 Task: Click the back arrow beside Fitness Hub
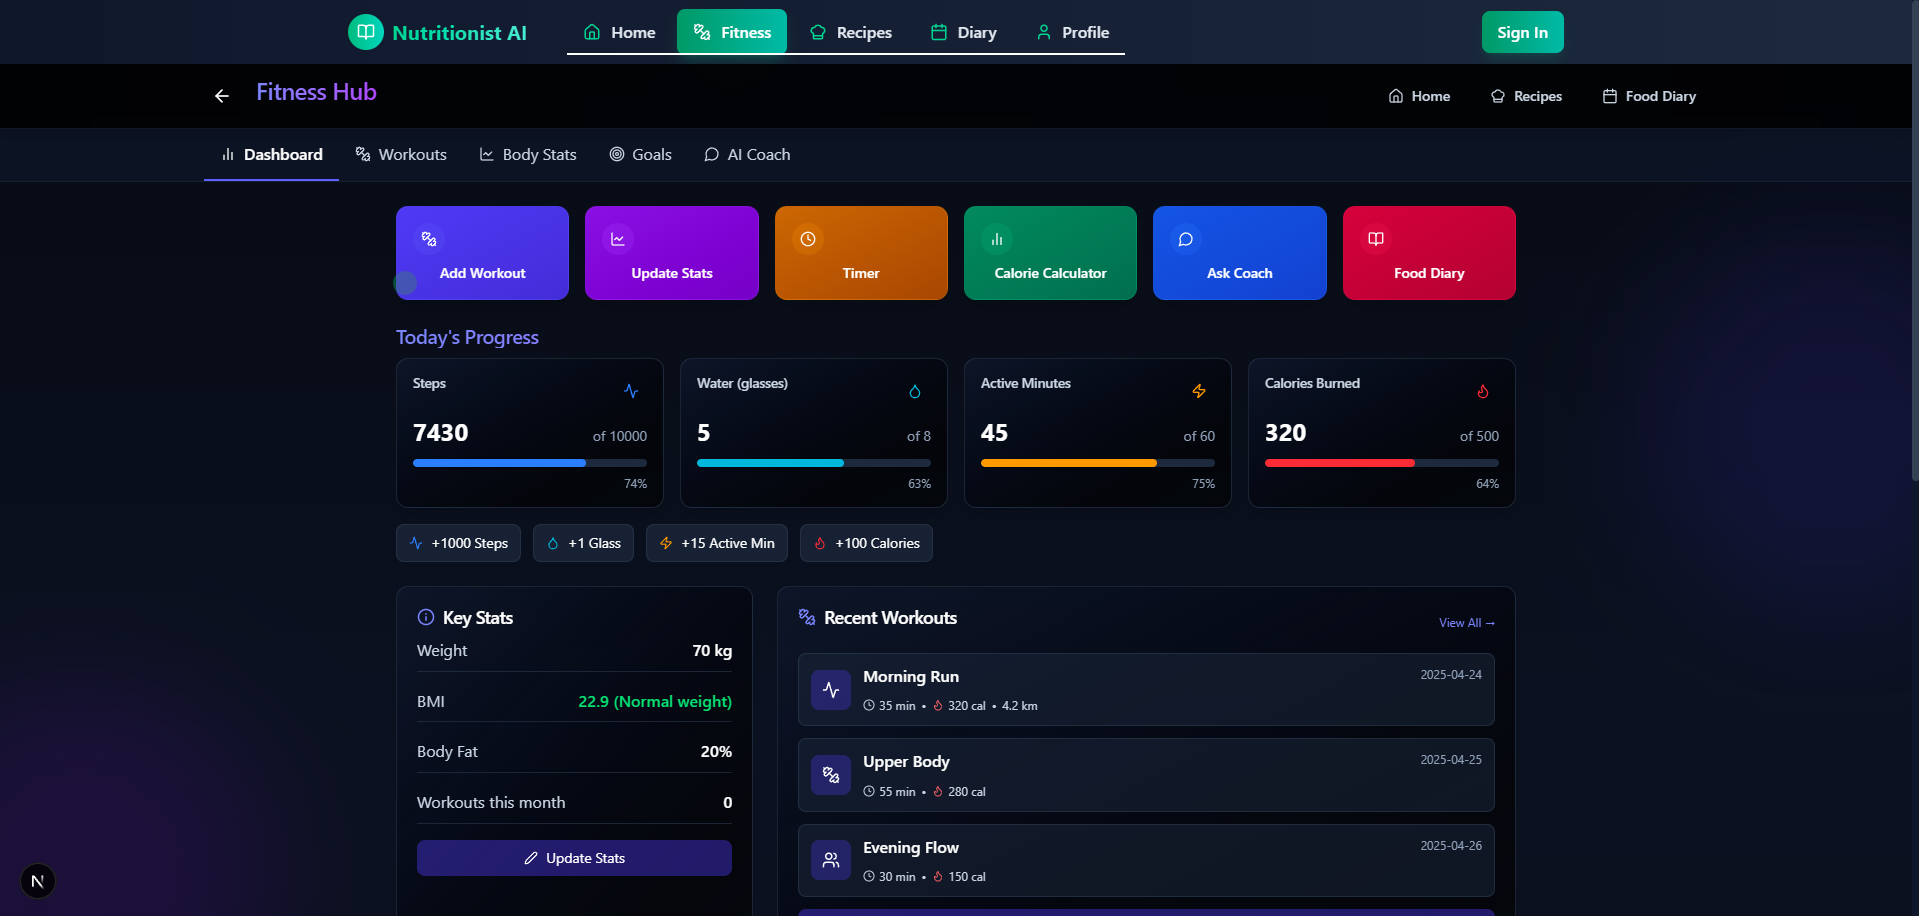point(222,96)
